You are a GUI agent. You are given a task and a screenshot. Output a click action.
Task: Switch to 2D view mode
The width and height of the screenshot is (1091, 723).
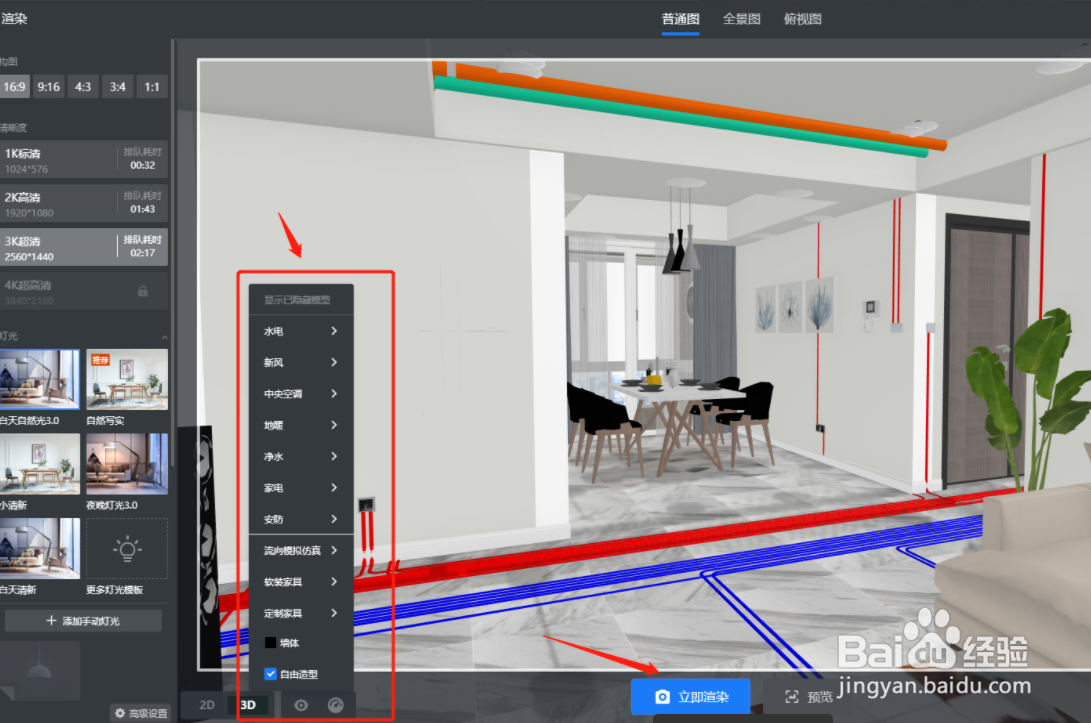click(207, 705)
